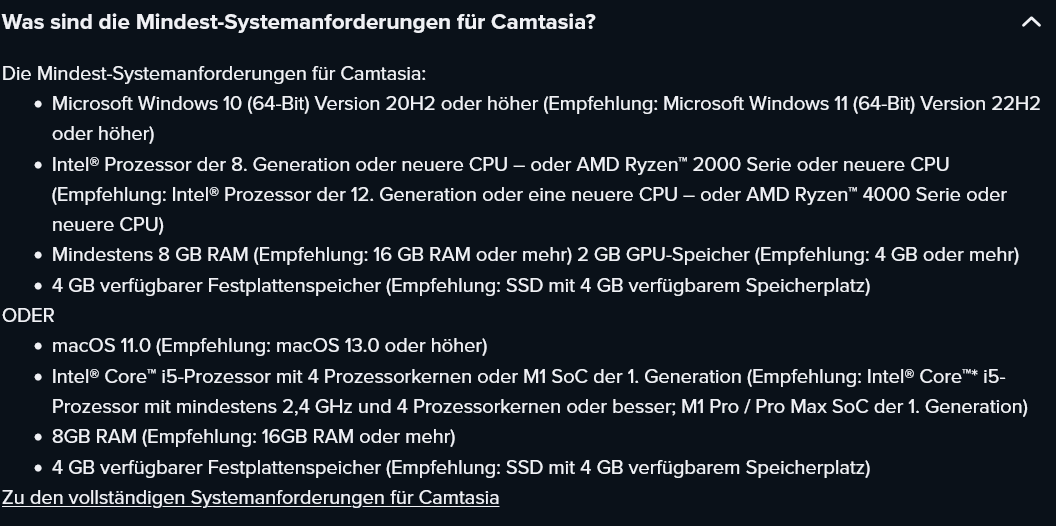Click the intro line 'Die Mindest-Systemanforderungen für Camtasia:'
The image size is (1056, 526).
[x=214, y=73]
